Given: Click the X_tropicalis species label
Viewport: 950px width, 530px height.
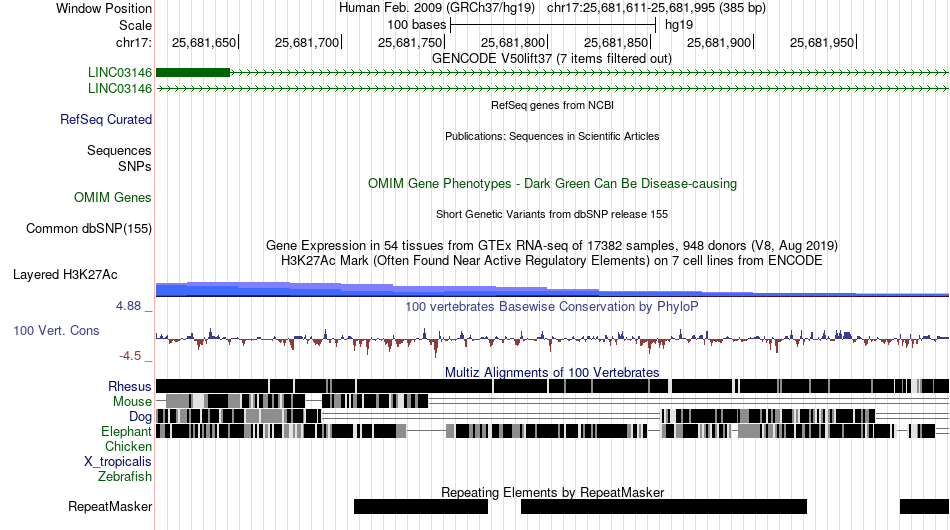Looking at the screenshot, I should click(x=118, y=462).
